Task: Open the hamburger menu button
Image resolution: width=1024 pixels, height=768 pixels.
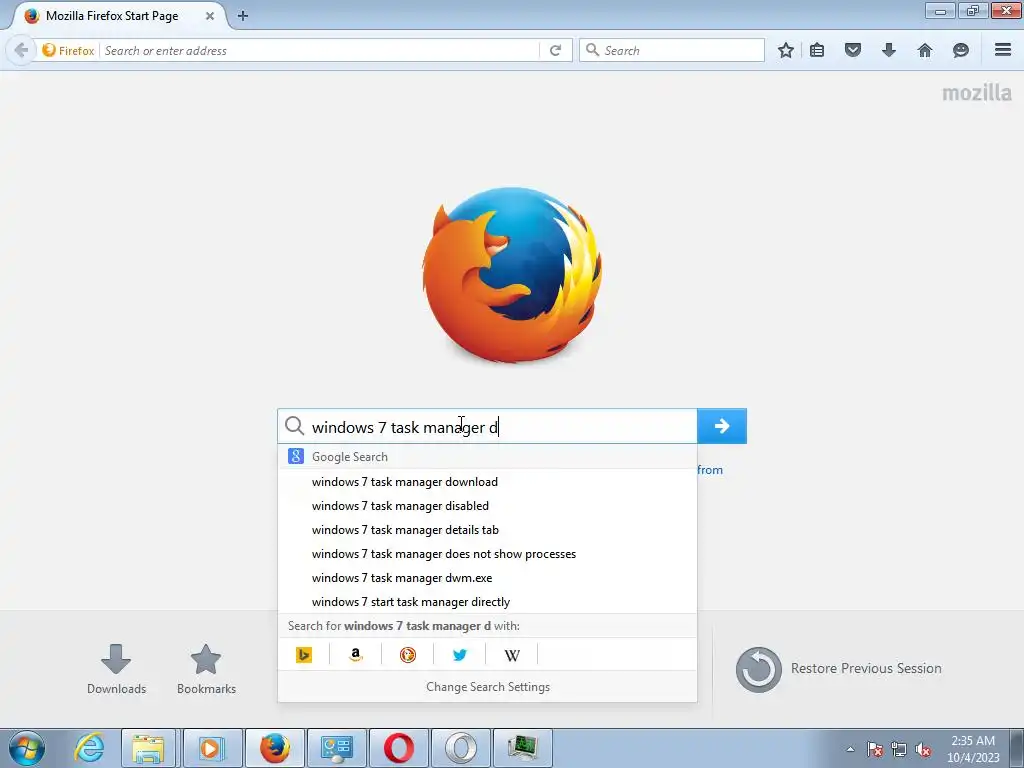Action: tap(1003, 50)
